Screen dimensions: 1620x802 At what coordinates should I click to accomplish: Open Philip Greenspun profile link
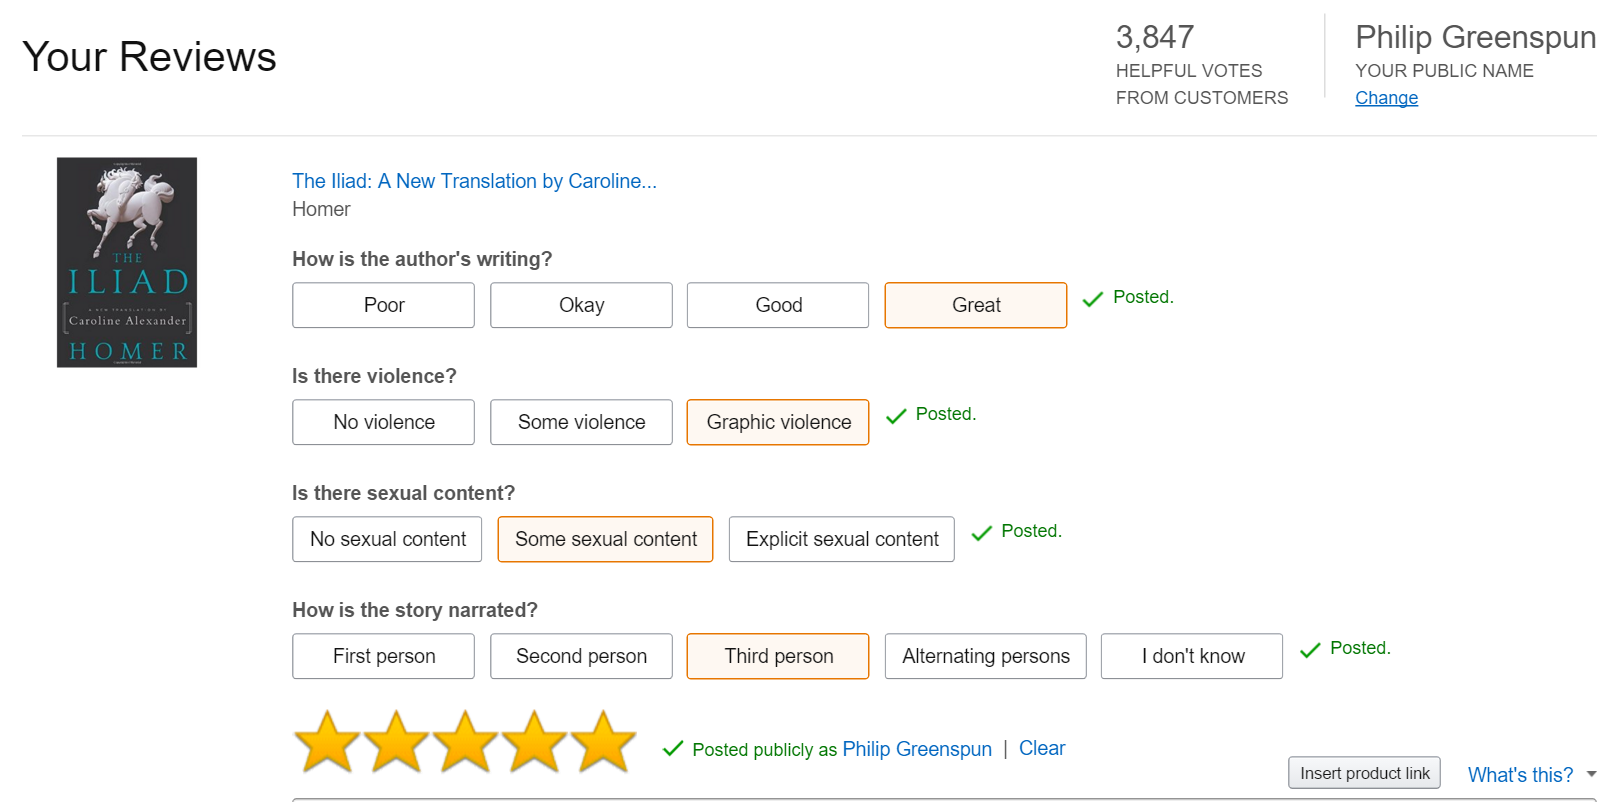[x=917, y=749]
